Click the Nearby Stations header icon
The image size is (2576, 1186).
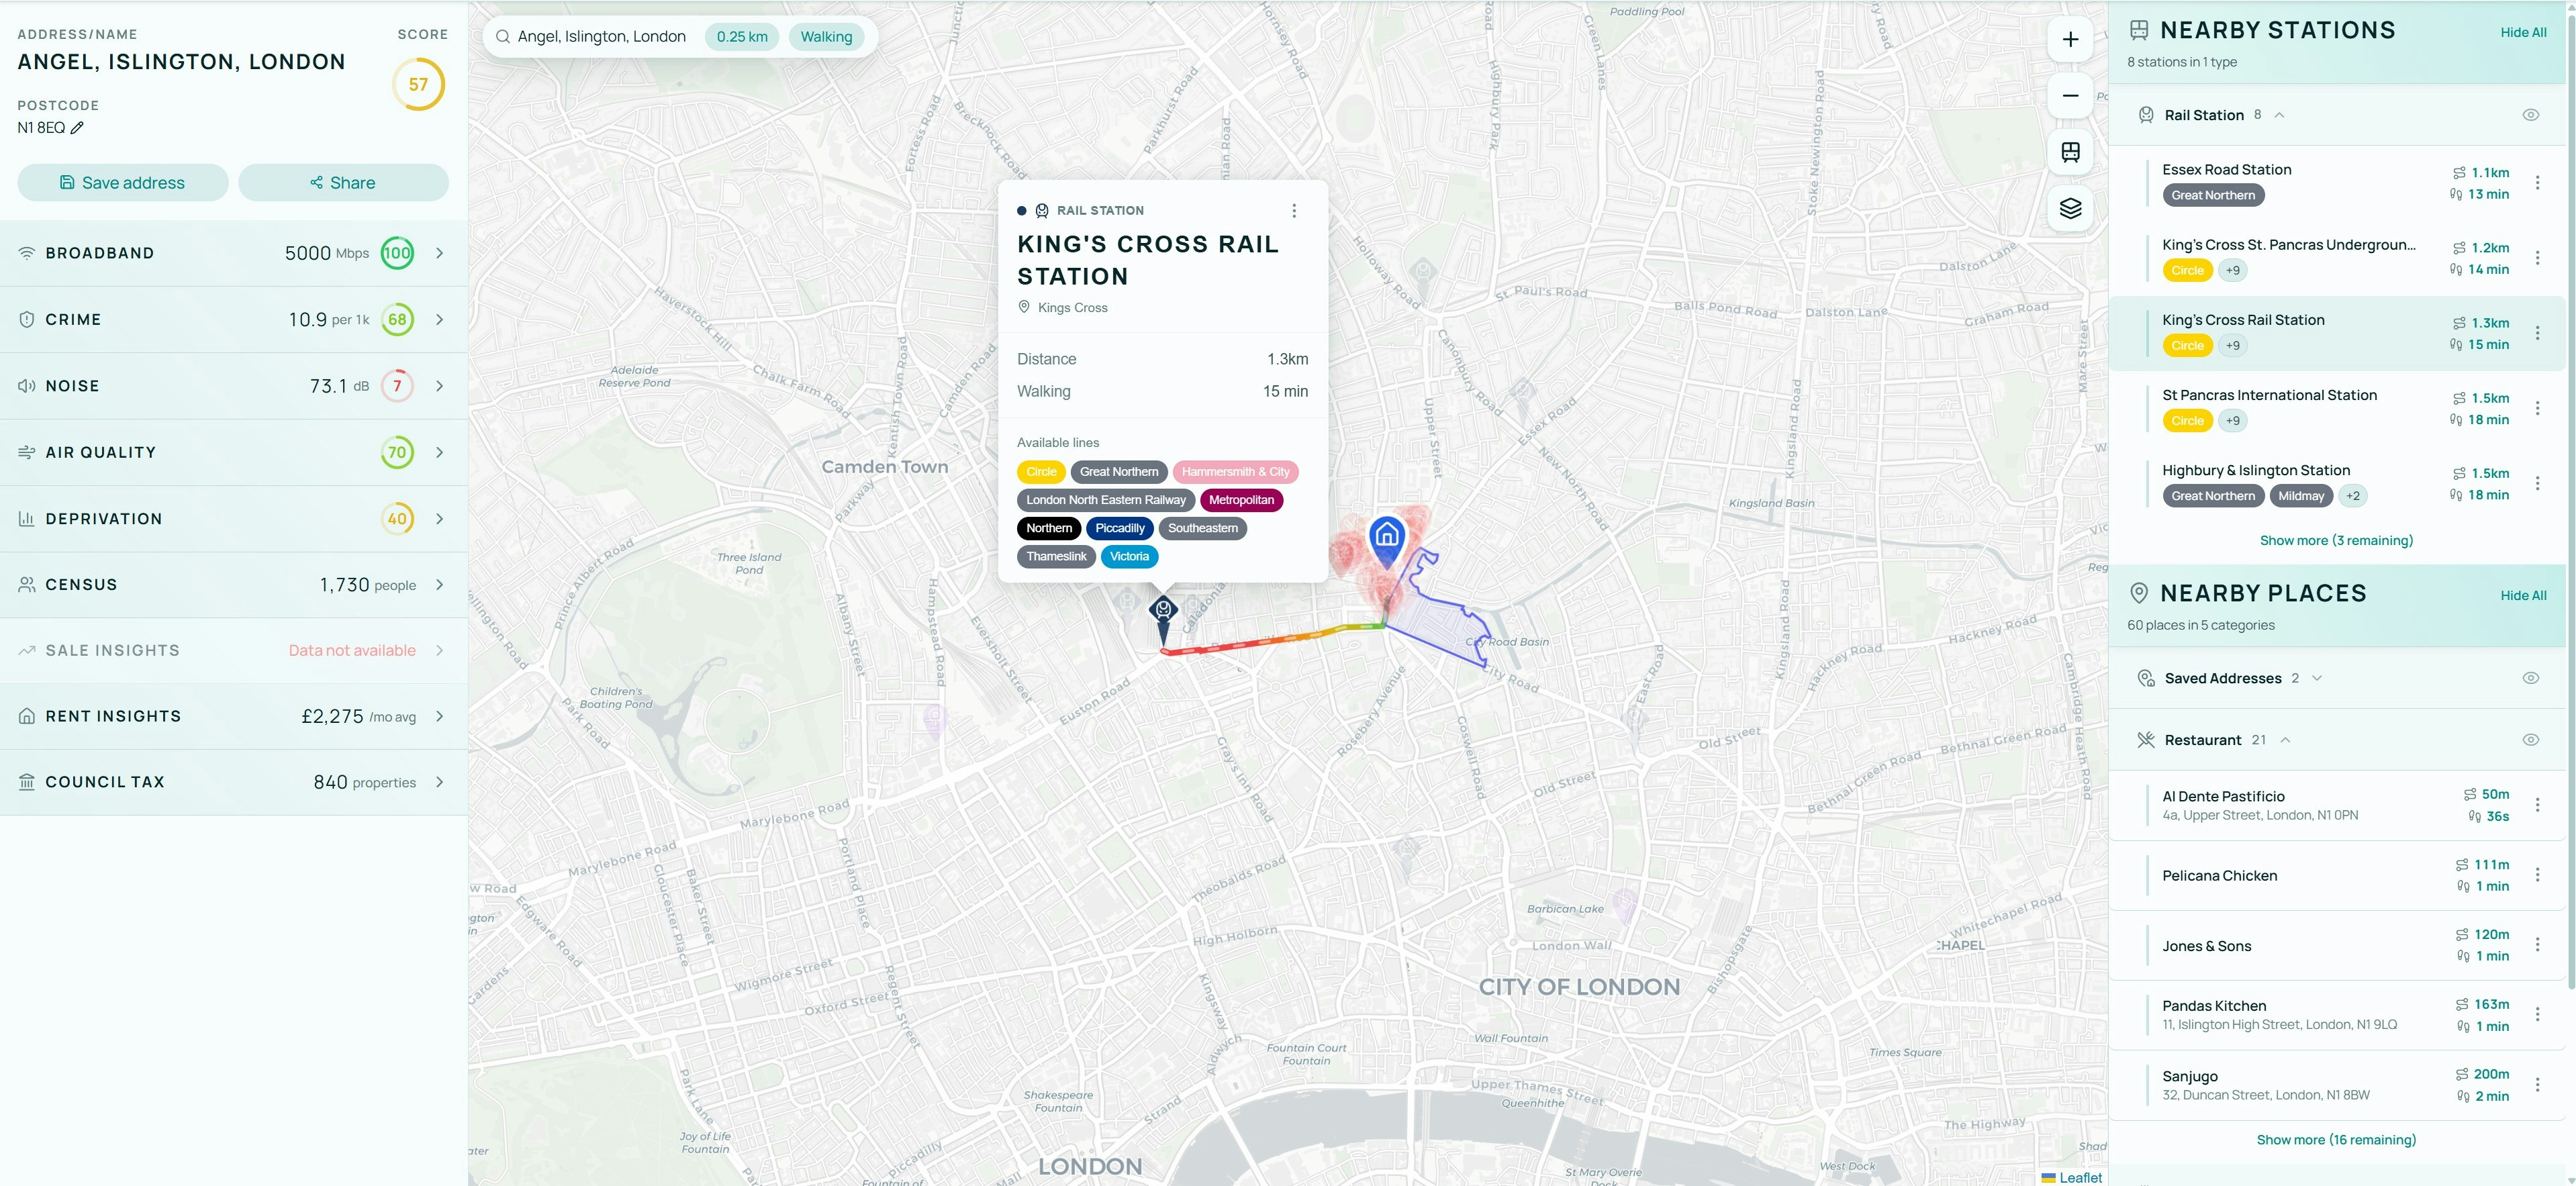2139,30
